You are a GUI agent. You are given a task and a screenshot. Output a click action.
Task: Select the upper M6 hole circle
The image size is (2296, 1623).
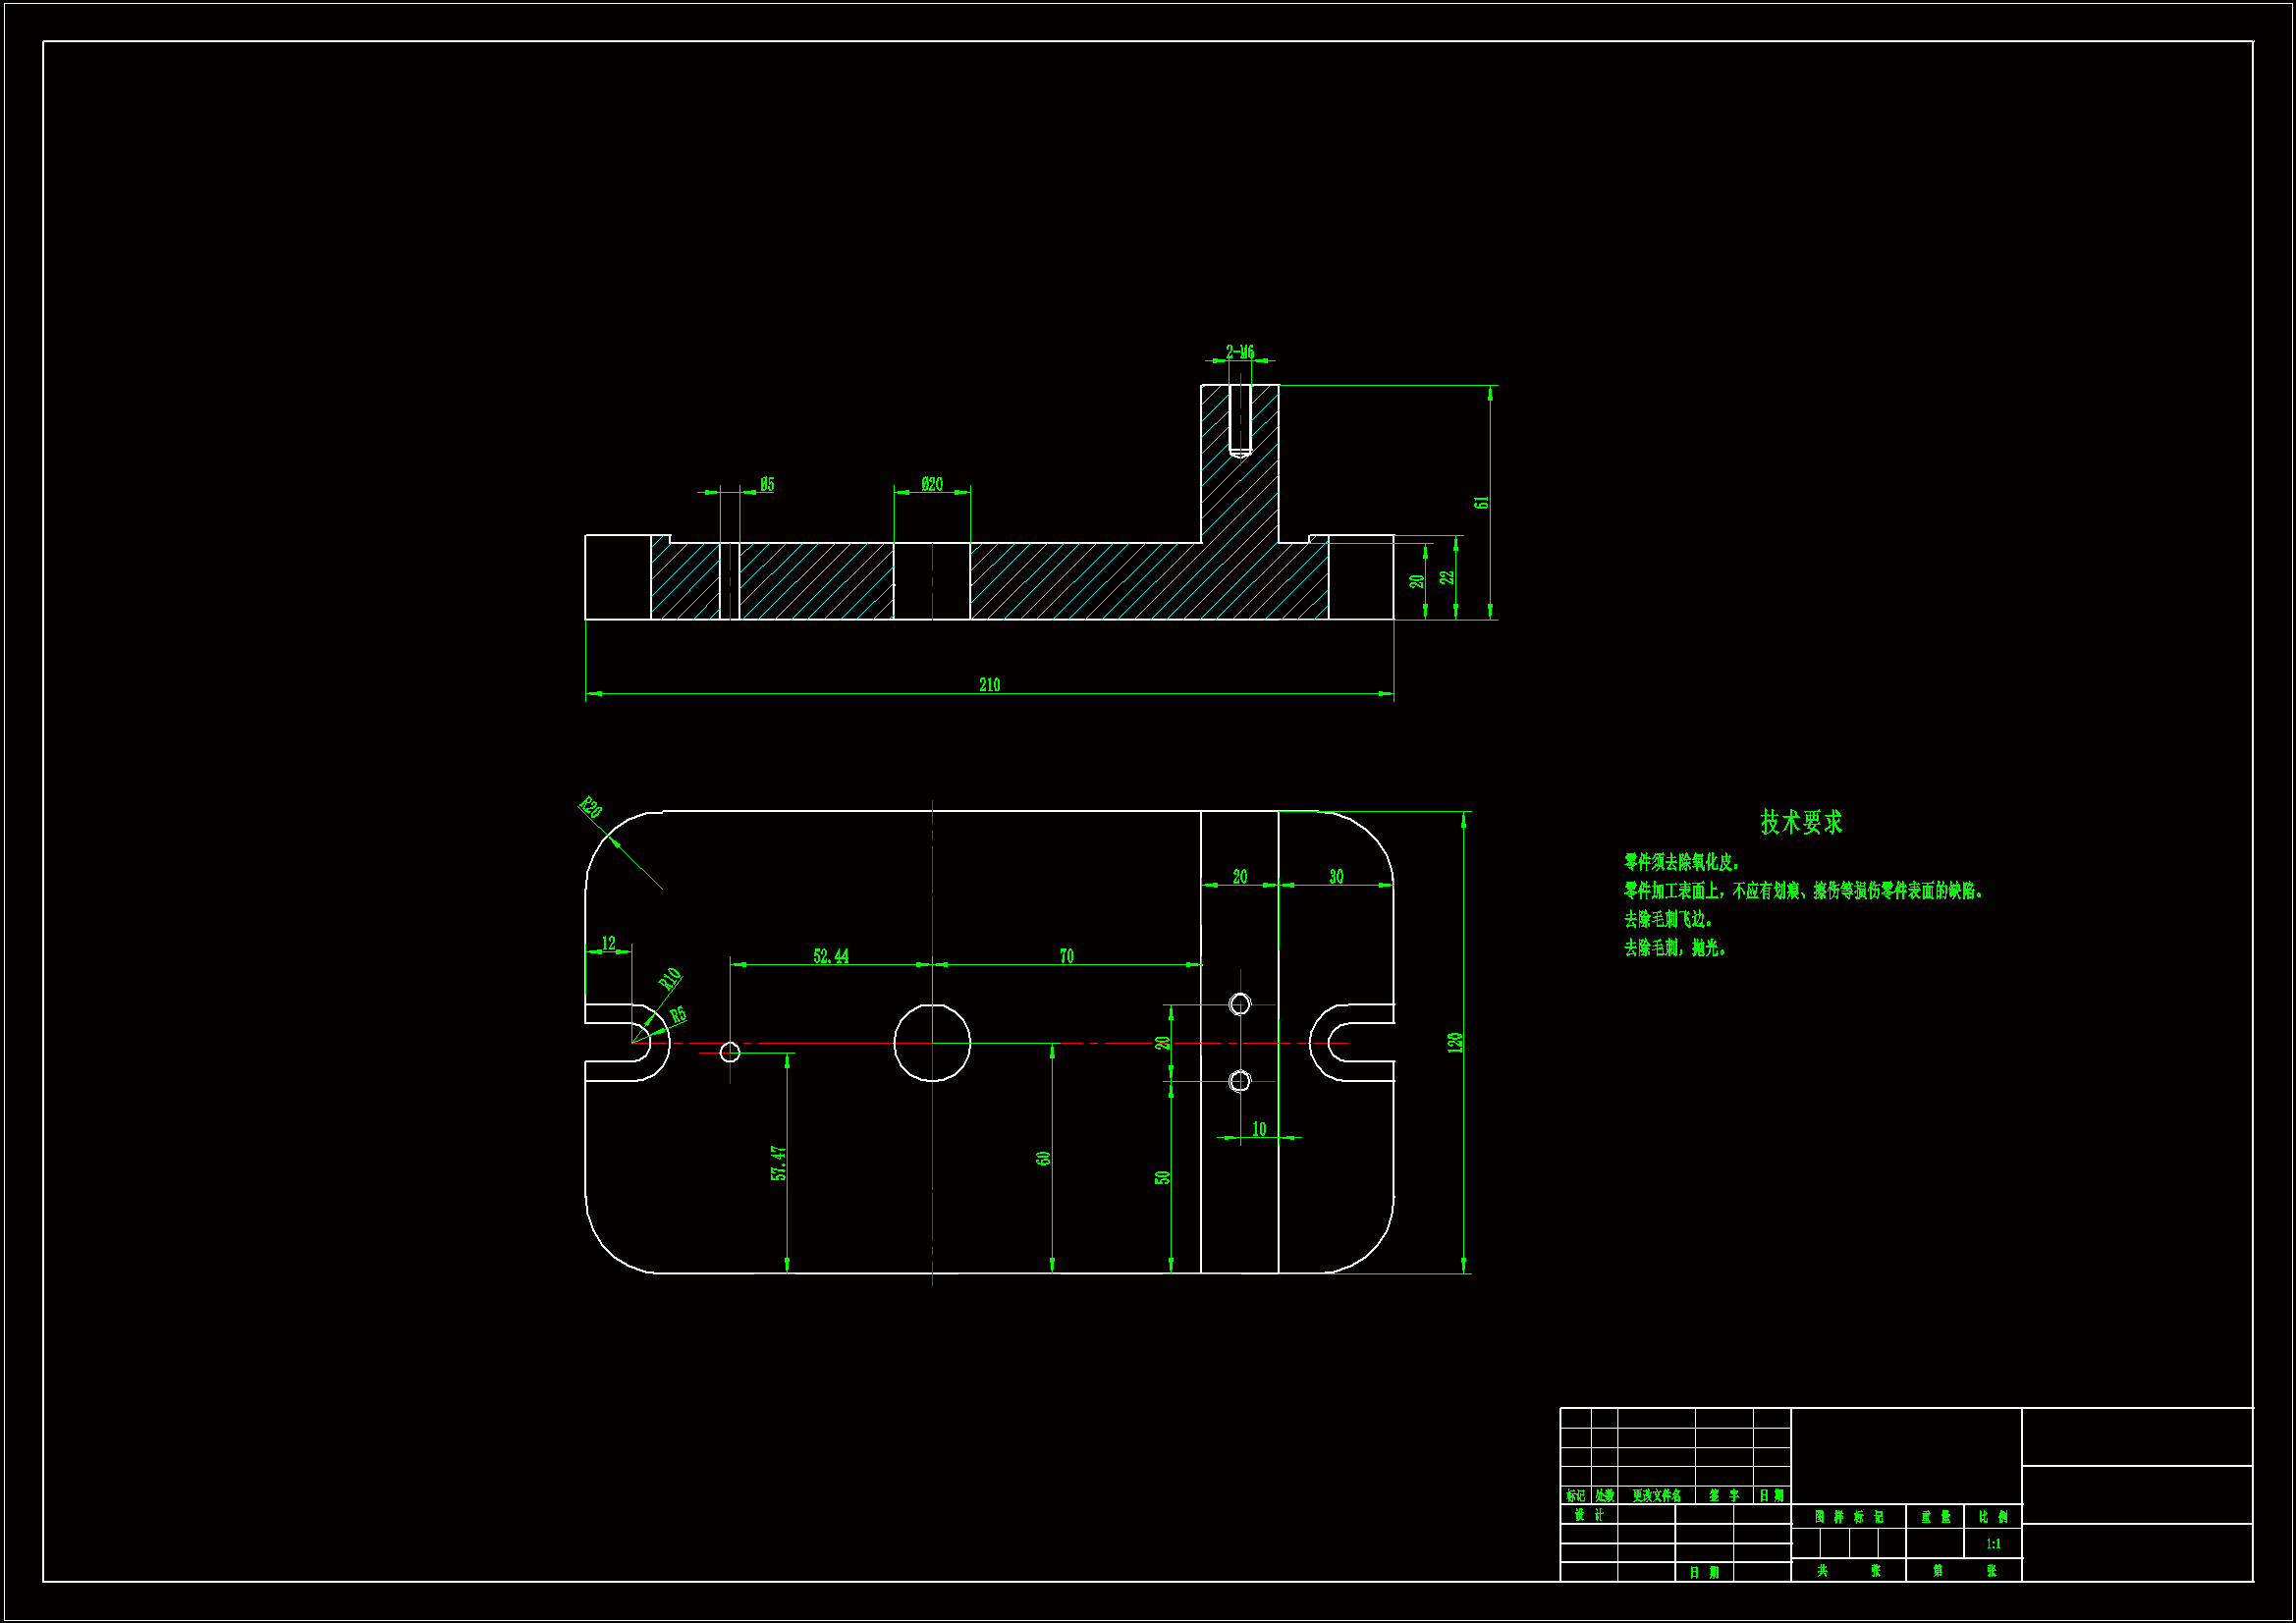tap(1240, 1004)
